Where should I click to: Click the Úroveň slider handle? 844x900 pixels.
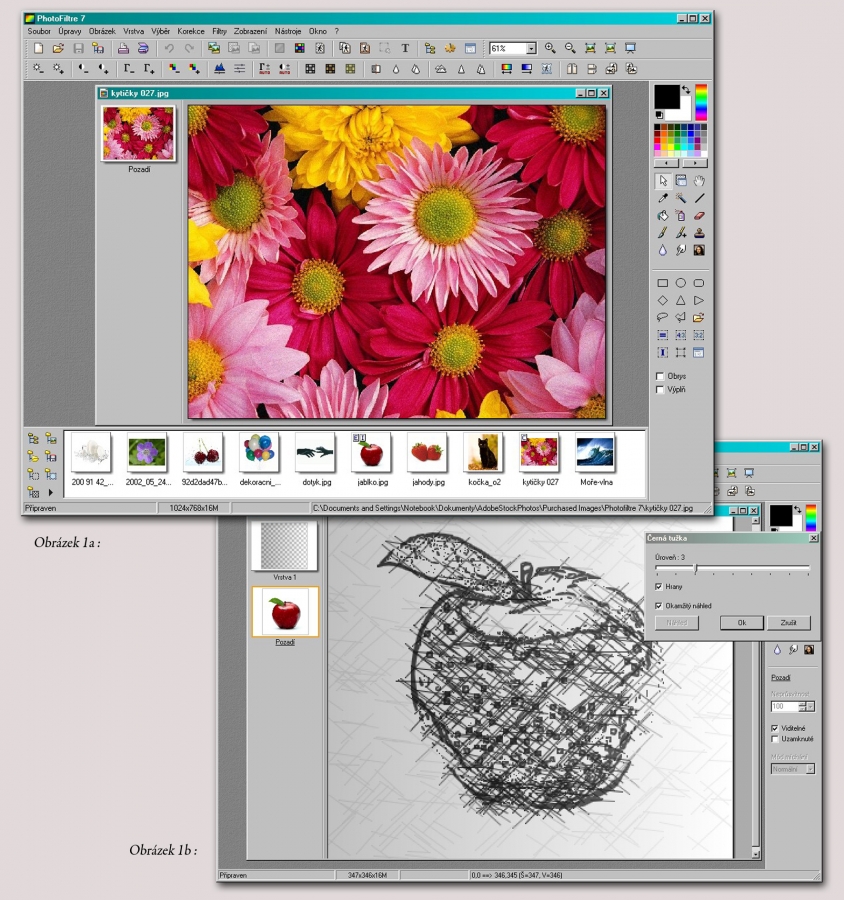tap(695, 570)
